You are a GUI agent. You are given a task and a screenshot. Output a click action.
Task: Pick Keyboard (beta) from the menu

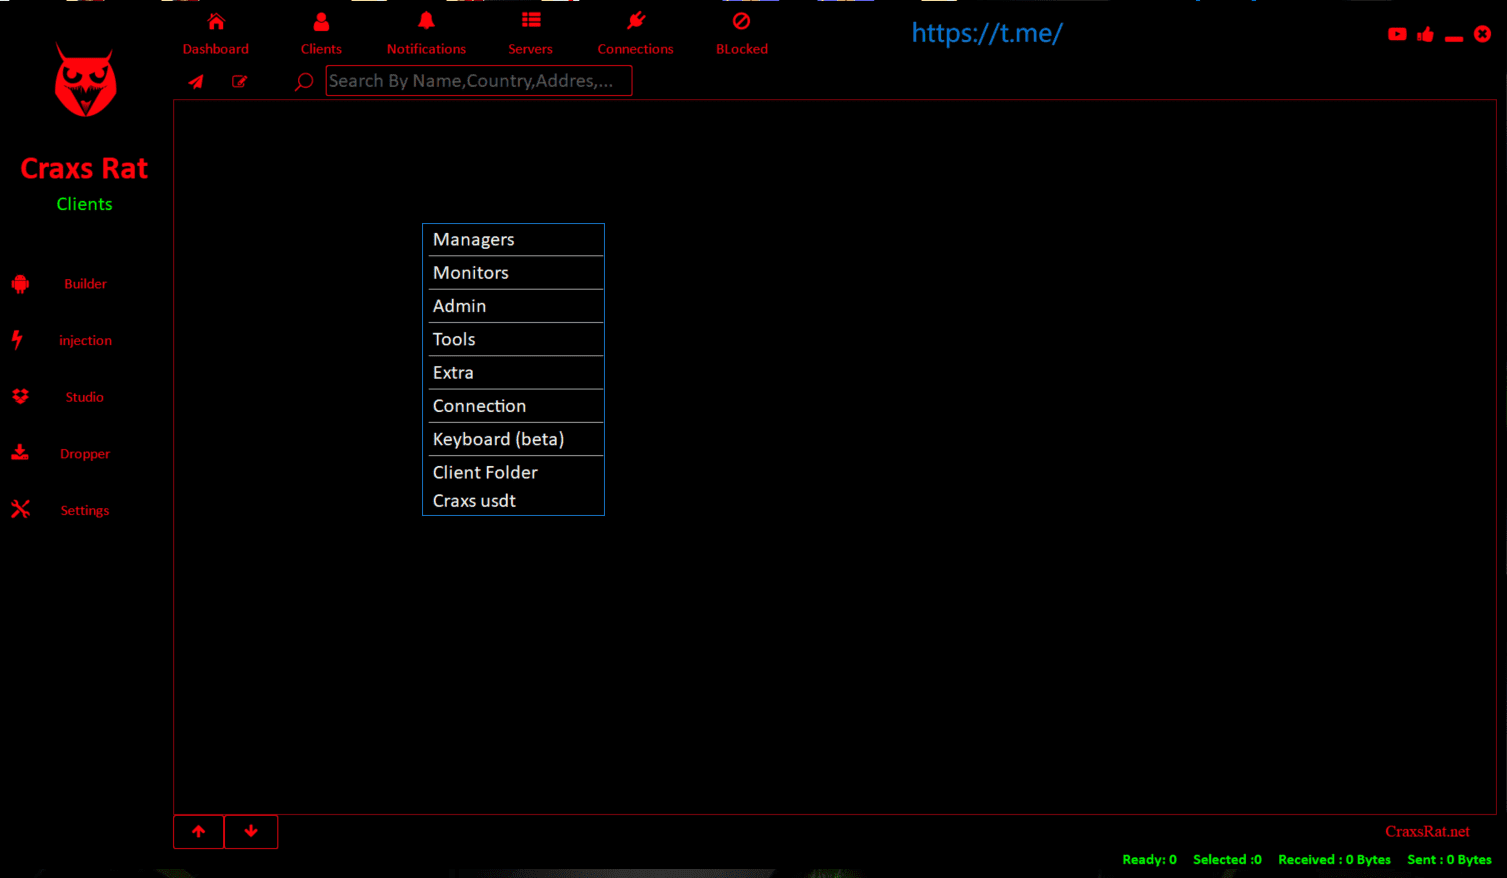[514, 439]
